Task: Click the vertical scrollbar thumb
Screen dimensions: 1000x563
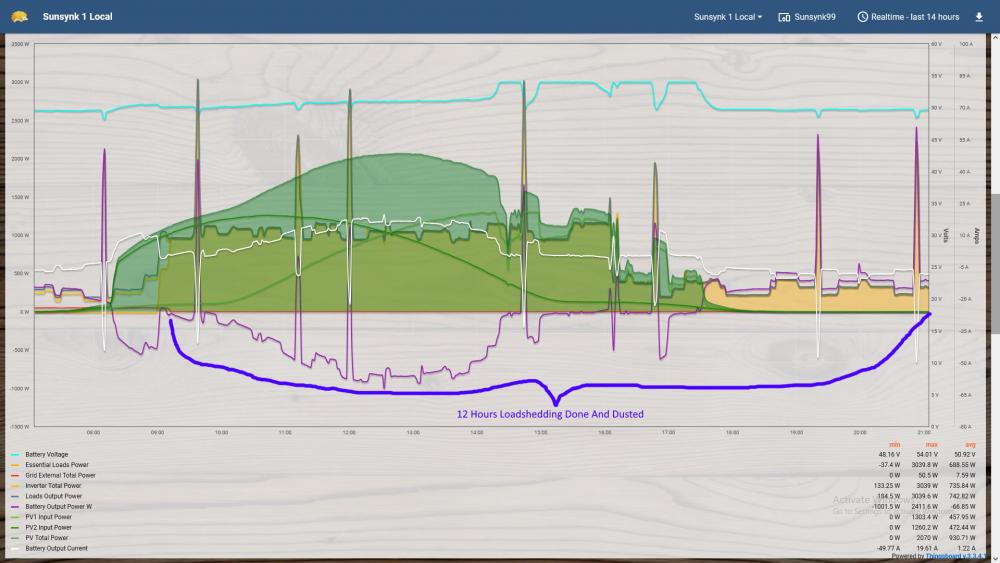Action: tap(995, 263)
